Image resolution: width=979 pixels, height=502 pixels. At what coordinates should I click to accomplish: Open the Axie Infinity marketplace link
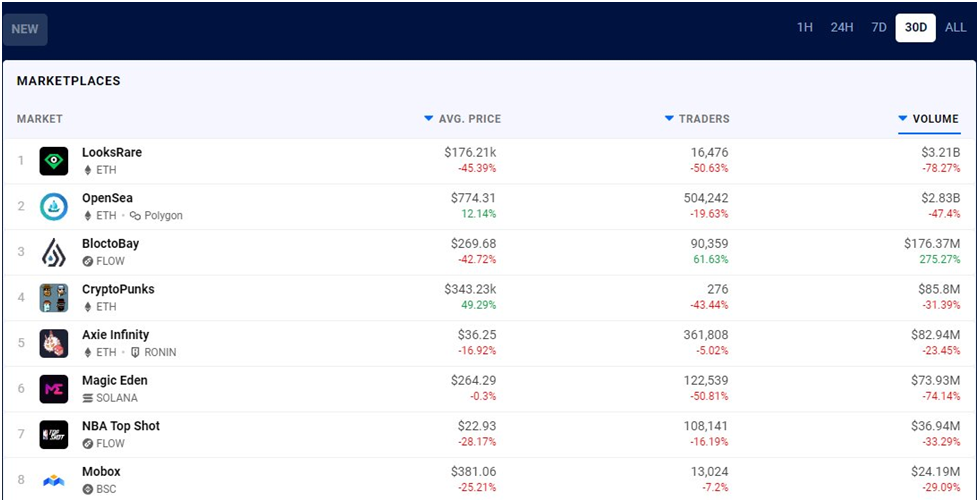coord(116,335)
